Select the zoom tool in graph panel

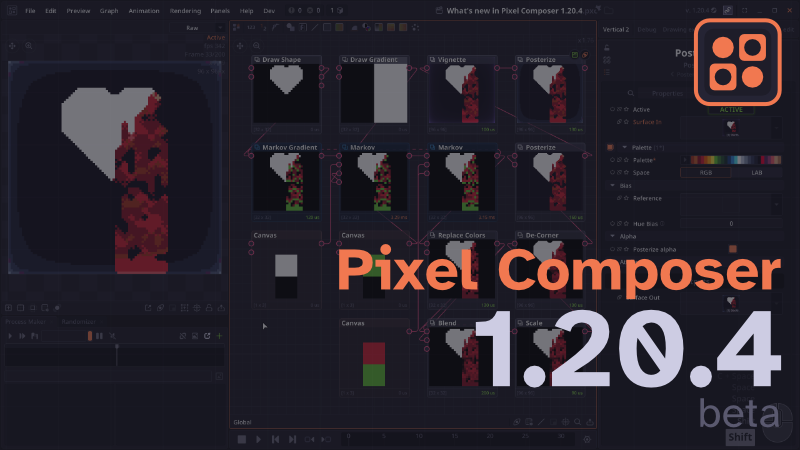tap(256, 46)
